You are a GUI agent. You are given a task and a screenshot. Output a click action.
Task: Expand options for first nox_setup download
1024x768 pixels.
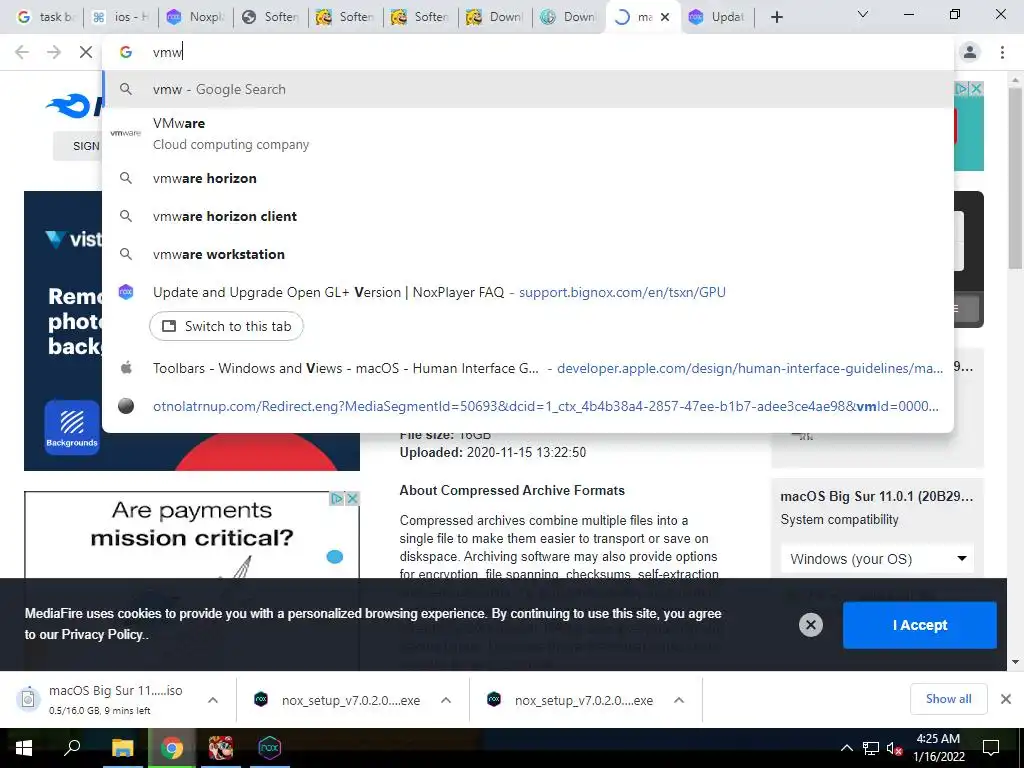pyautogui.click(x=446, y=700)
